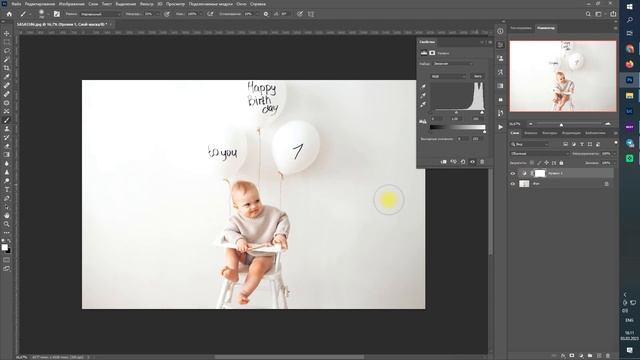This screenshot has height=360, width=640.
Task: Open the brush settings panel icon
Action: pos(57,14)
